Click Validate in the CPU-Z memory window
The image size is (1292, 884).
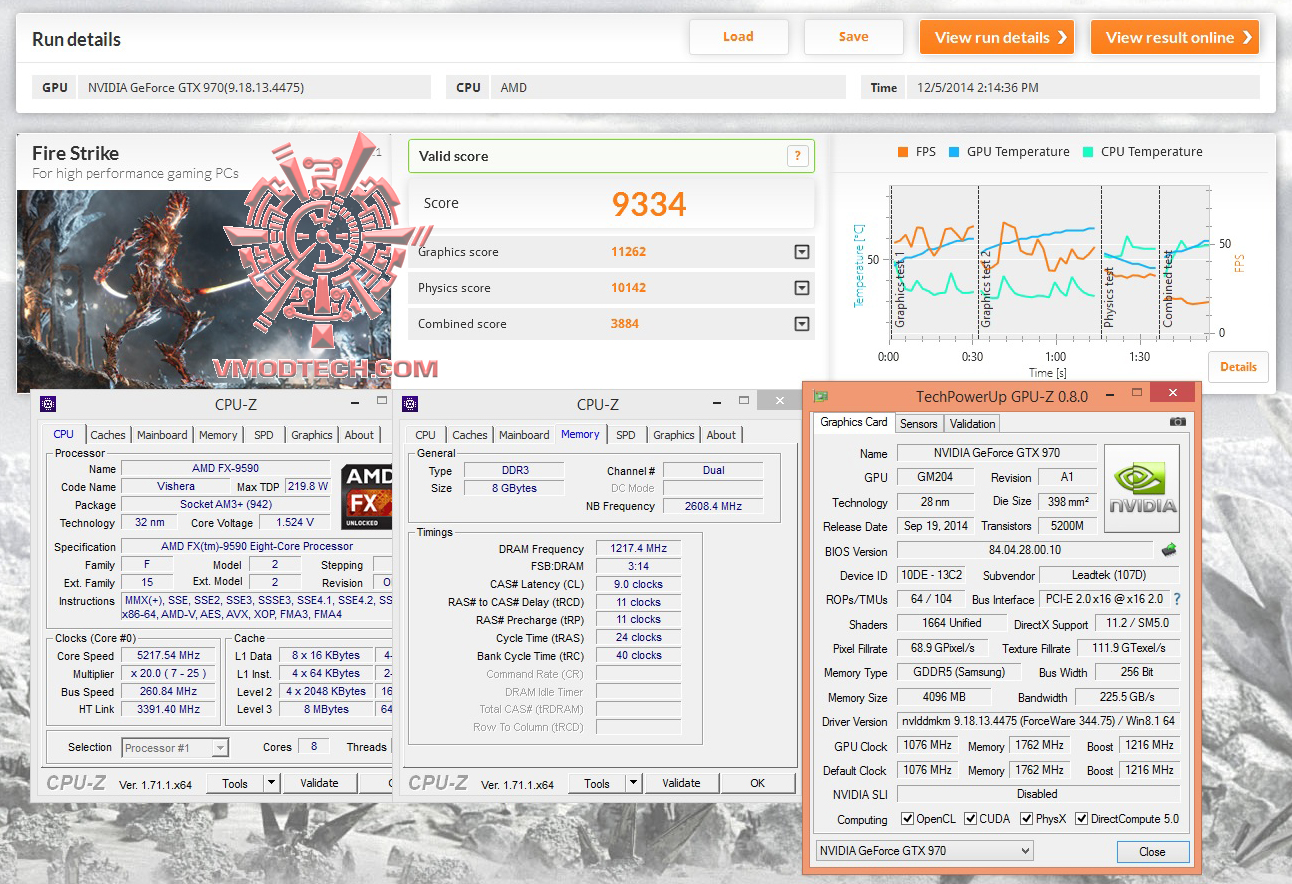[x=681, y=784]
